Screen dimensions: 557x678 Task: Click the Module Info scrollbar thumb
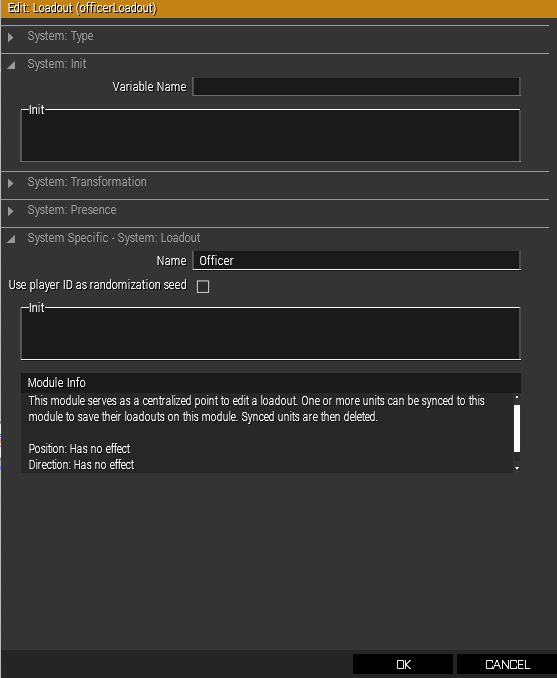click(x=517, y=429)
